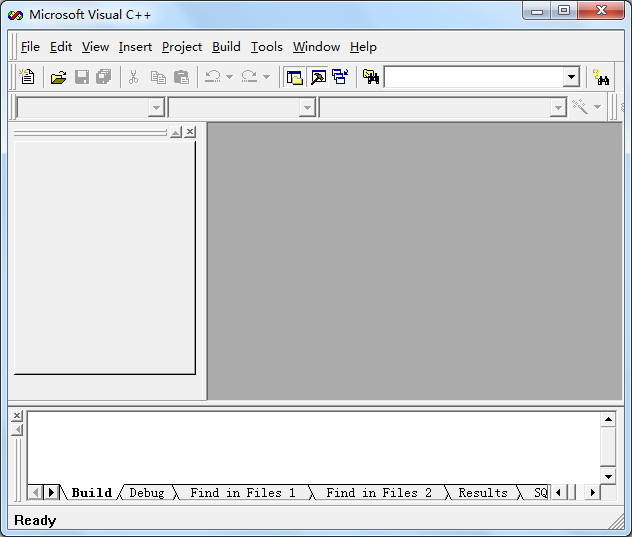
Task: Click the Undo arrow icon
Action: [x=212, y=77]
